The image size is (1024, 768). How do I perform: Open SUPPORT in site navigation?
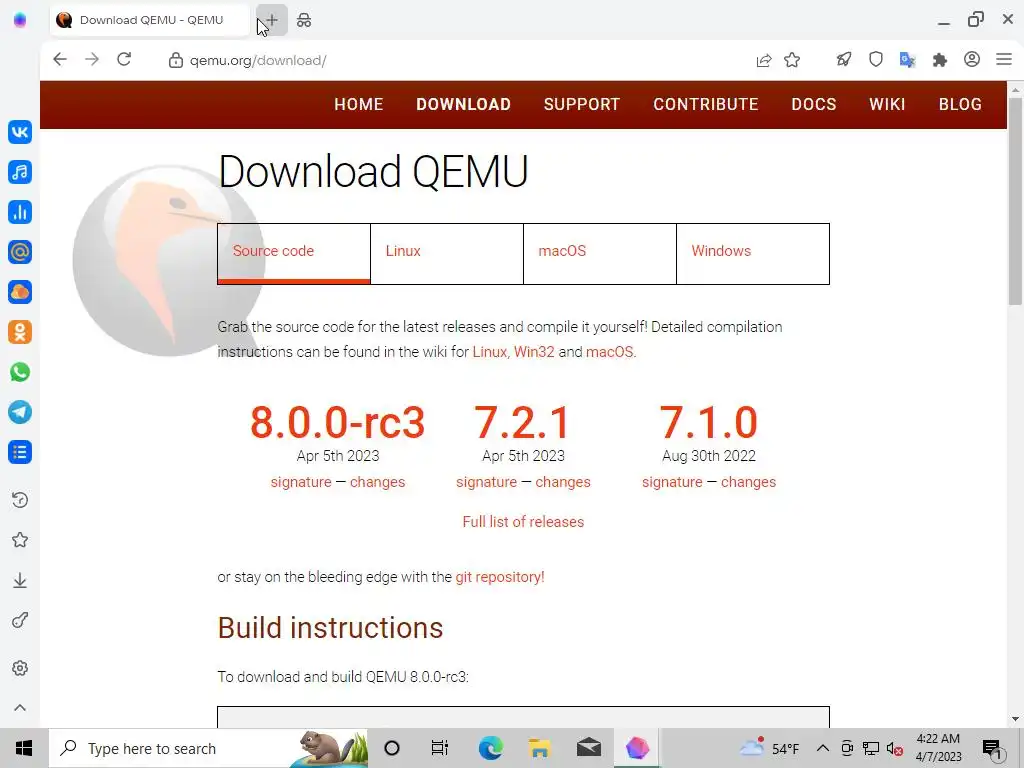tap(582, 104)
